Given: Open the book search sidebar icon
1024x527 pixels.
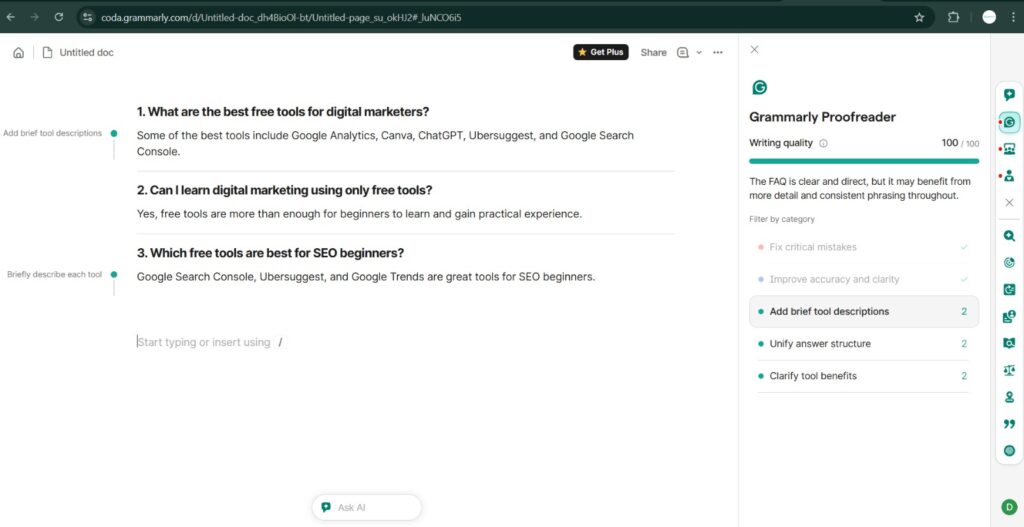Looking at the screenshot, I should pyautogui.click(x=1010, y=343).
